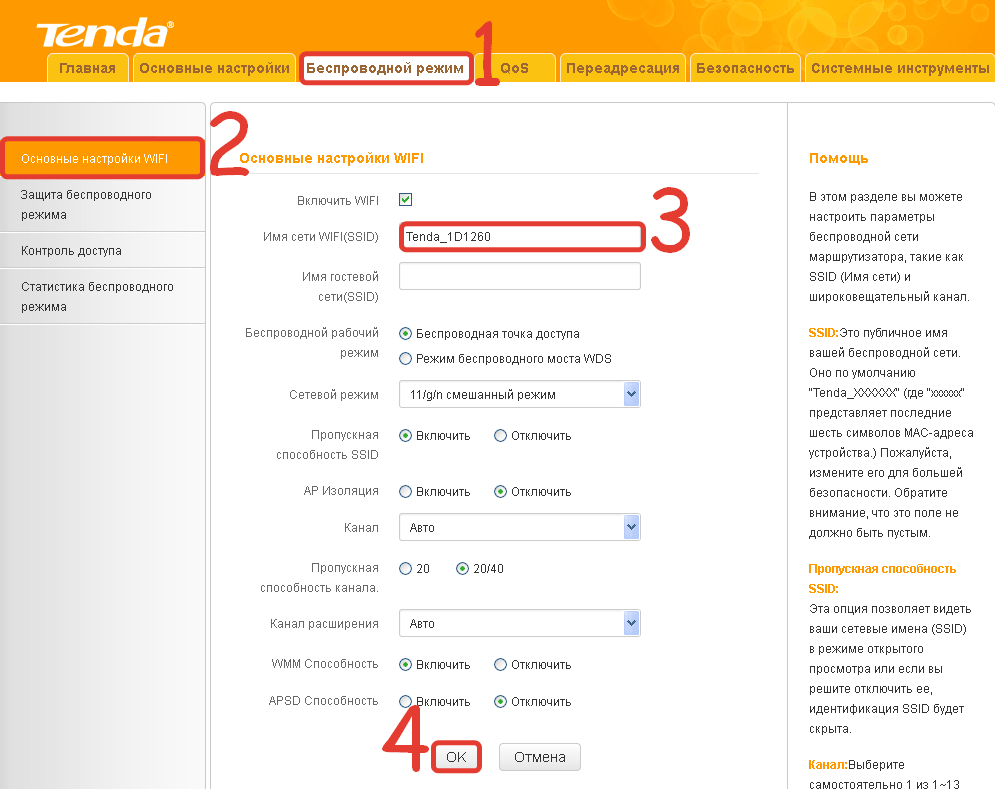The width and height of the screenshot is (995, 789).
Task: Open the Беспроводной режим tab
Action: (385, 68)
